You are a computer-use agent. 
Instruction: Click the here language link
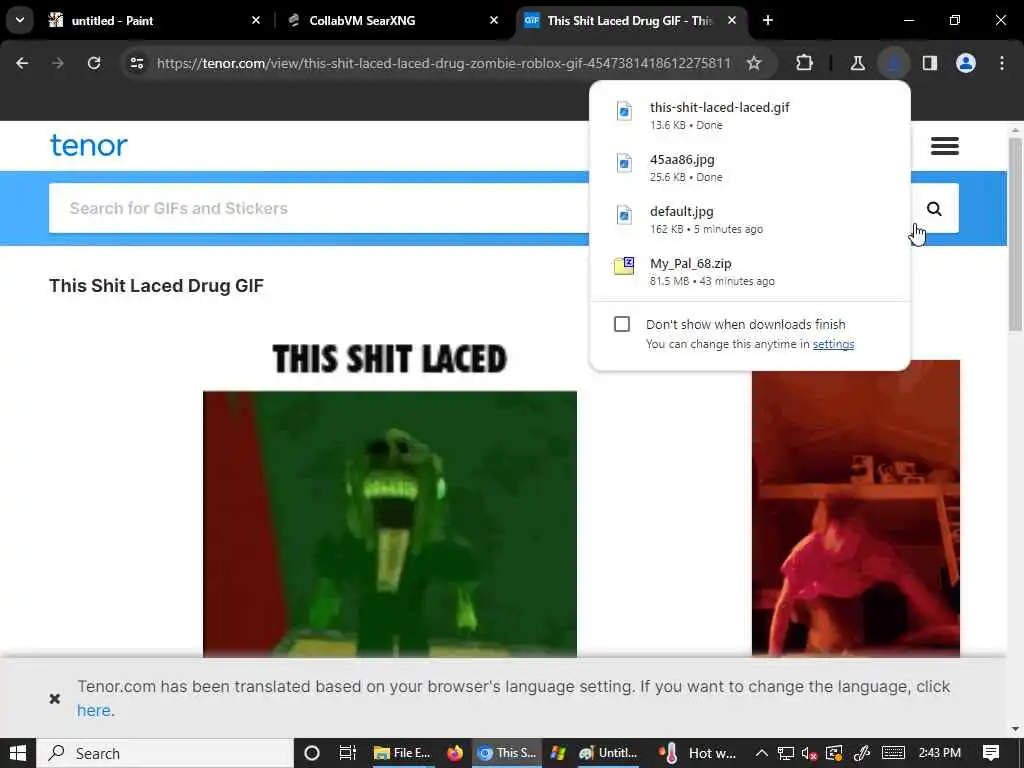coord(93,711)
